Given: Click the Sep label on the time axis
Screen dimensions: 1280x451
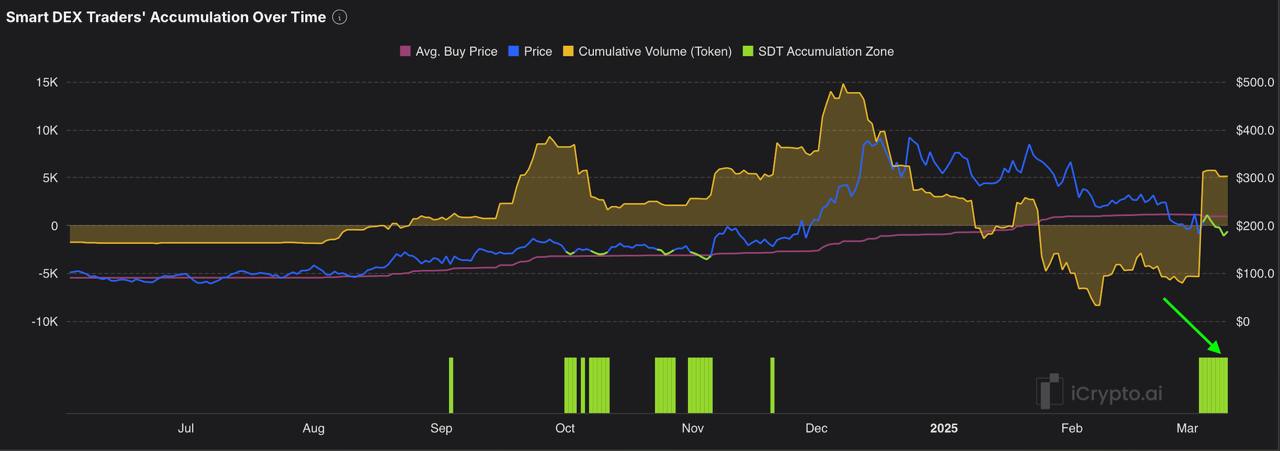Looking at the screenshot, I should click(x=441, y=428).
